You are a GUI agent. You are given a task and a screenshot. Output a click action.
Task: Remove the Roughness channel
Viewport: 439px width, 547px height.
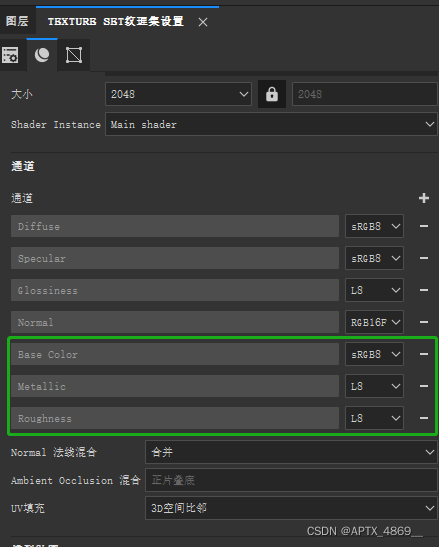point(424,418)
